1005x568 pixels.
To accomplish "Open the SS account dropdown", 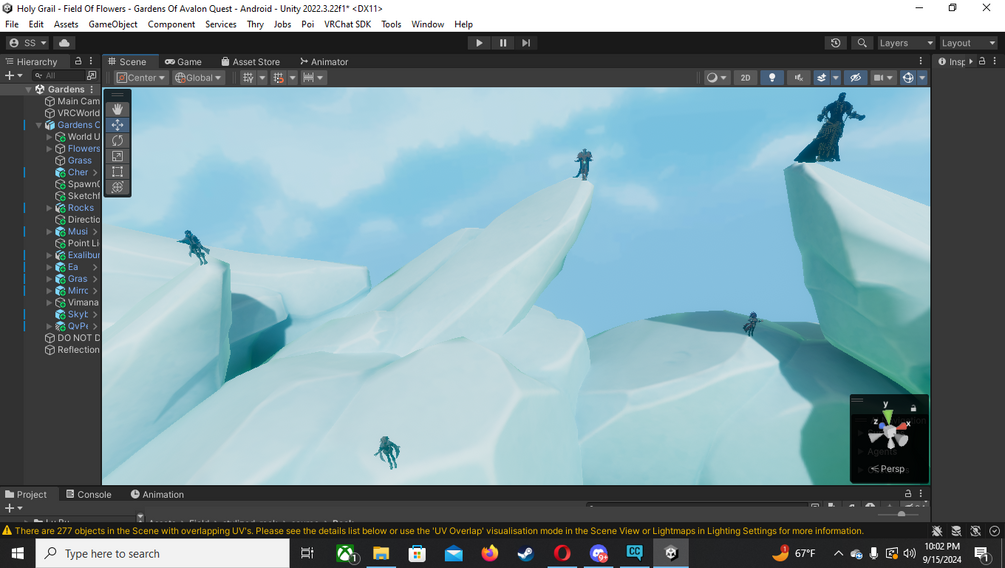I will pos(28,43).
